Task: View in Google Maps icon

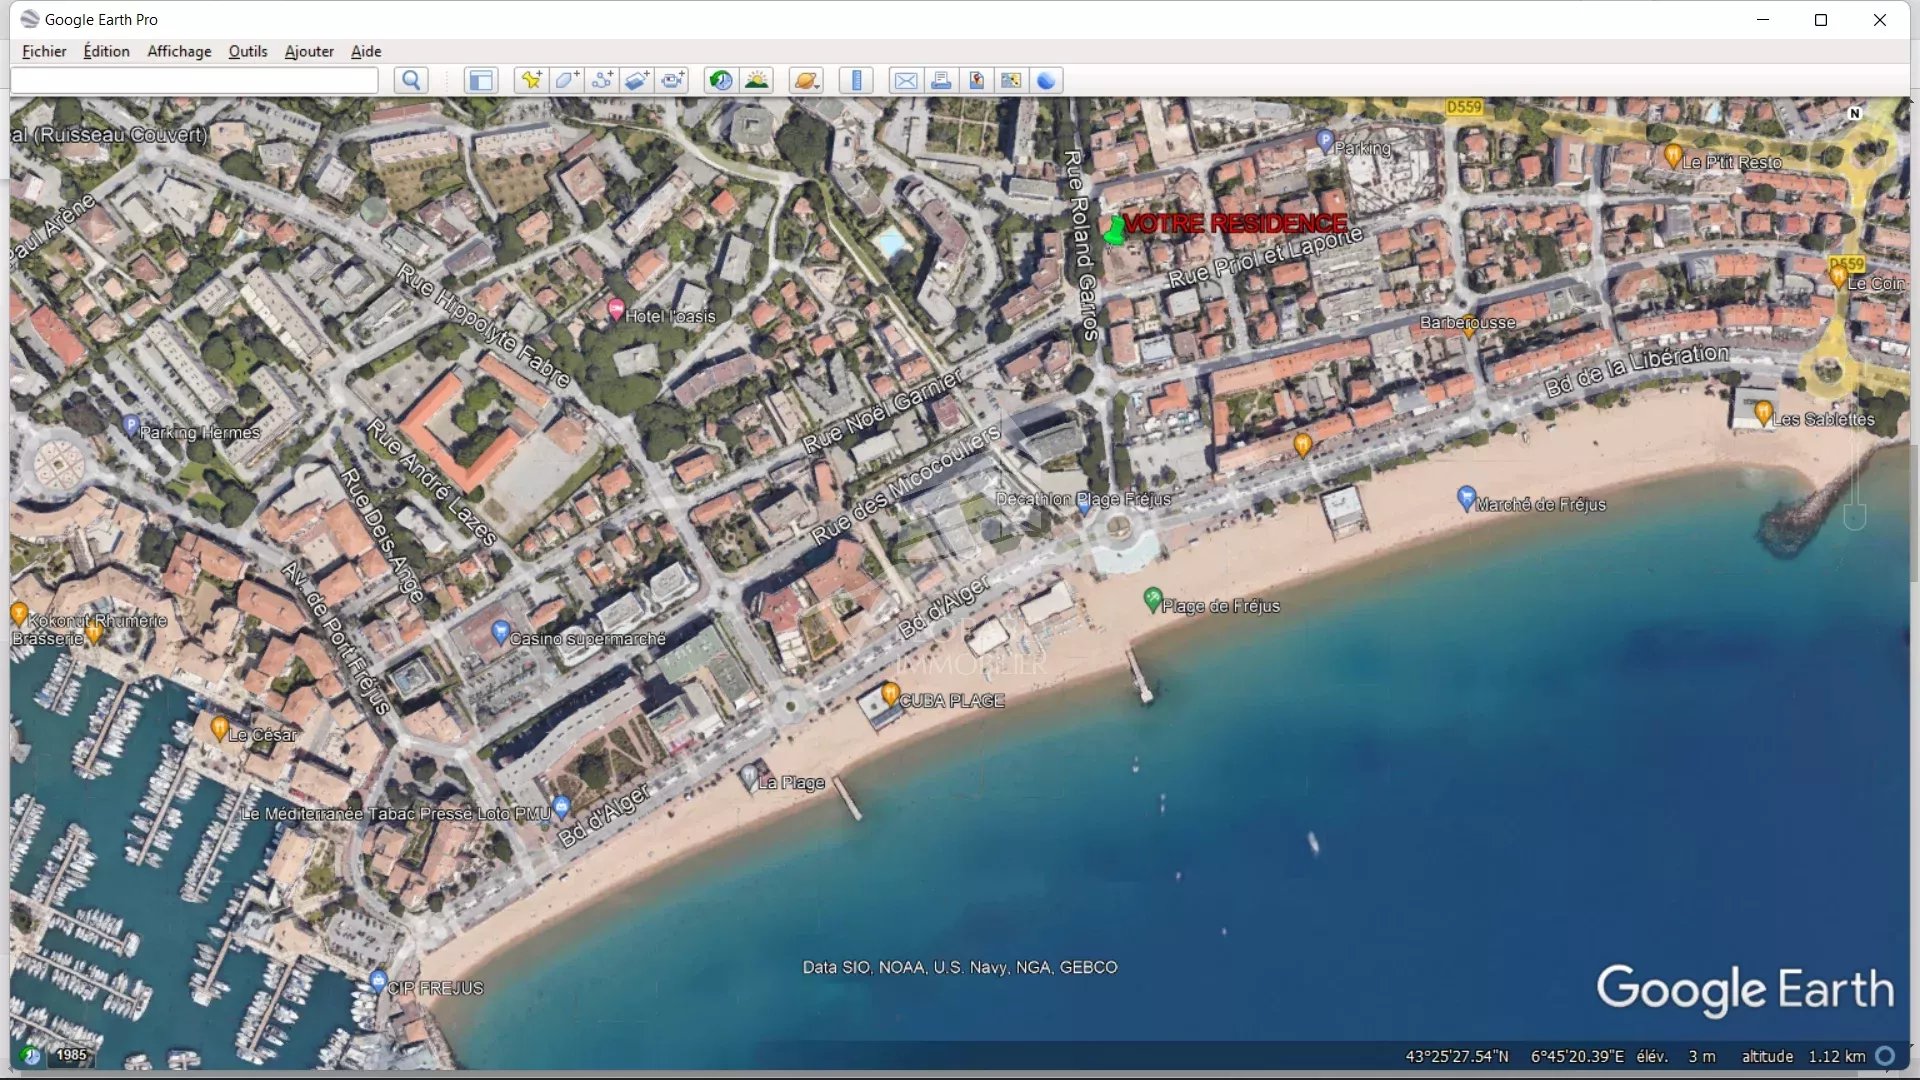Action: pyautogui.click(x=1011, y=81)
